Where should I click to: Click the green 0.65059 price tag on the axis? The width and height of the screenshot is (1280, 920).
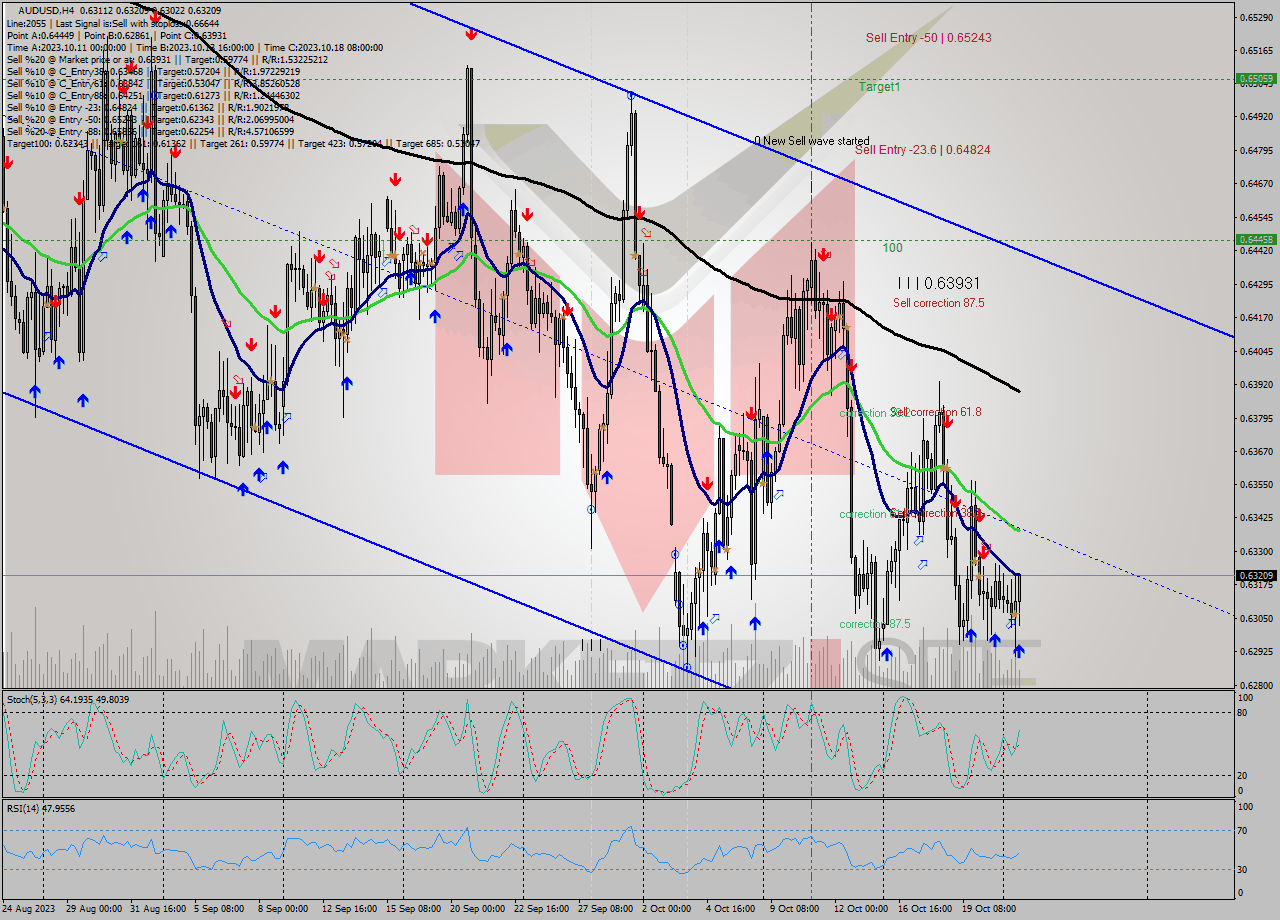[1255, 78]
